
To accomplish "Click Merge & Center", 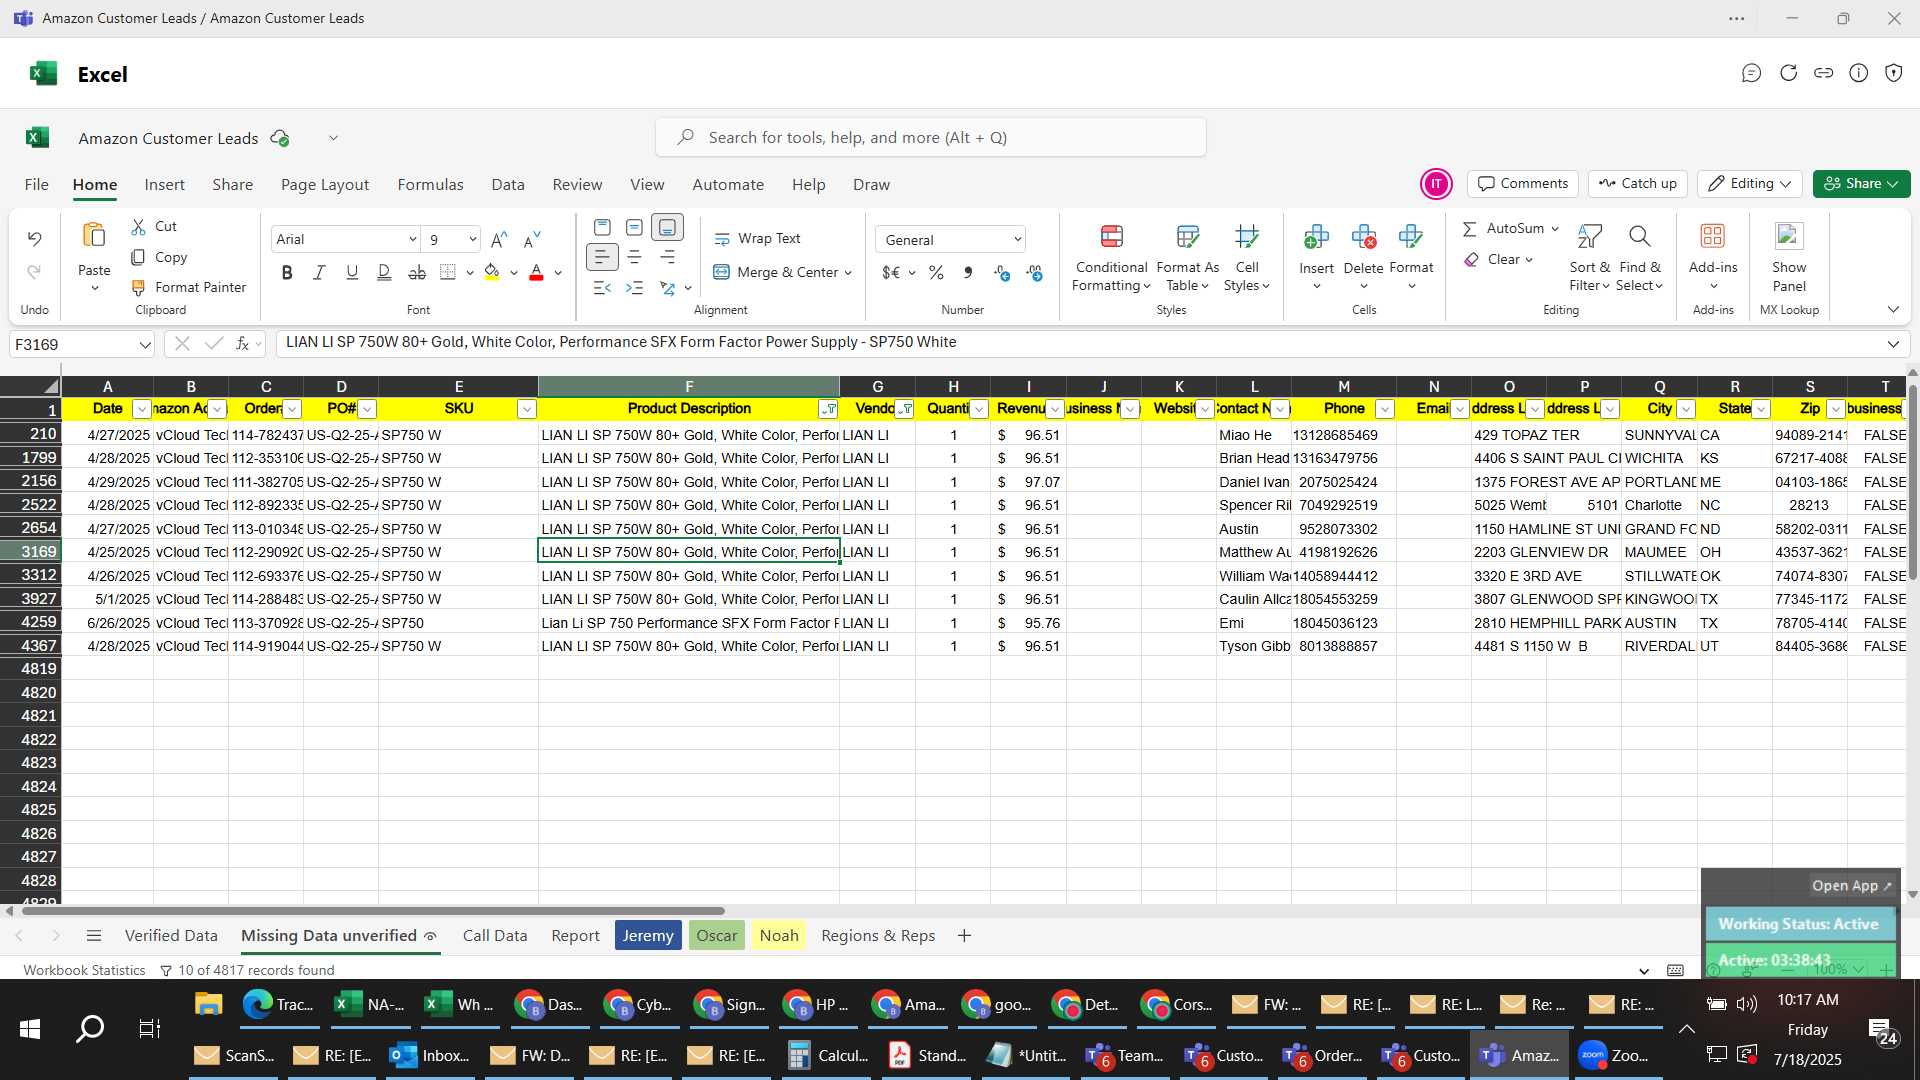I will 776,272.
